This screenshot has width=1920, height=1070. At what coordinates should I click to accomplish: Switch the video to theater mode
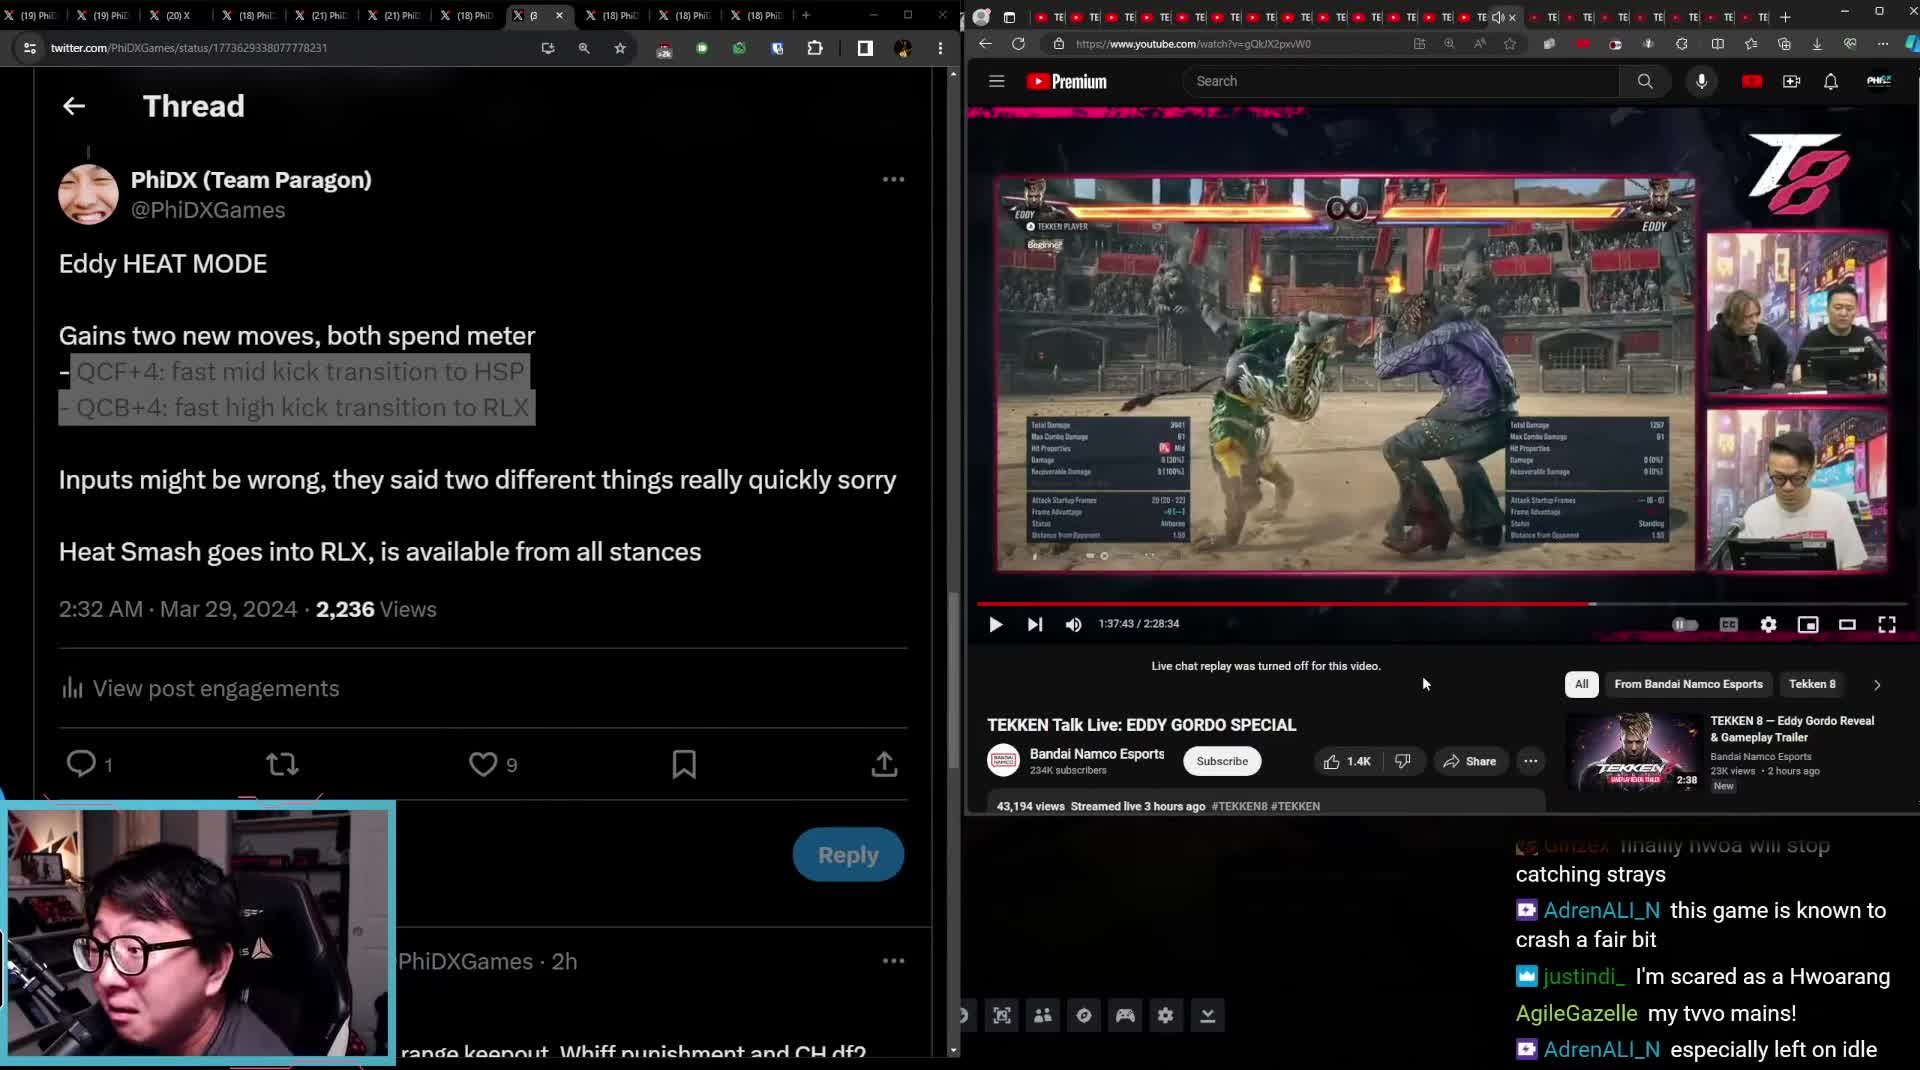(x=1847, y=624)
